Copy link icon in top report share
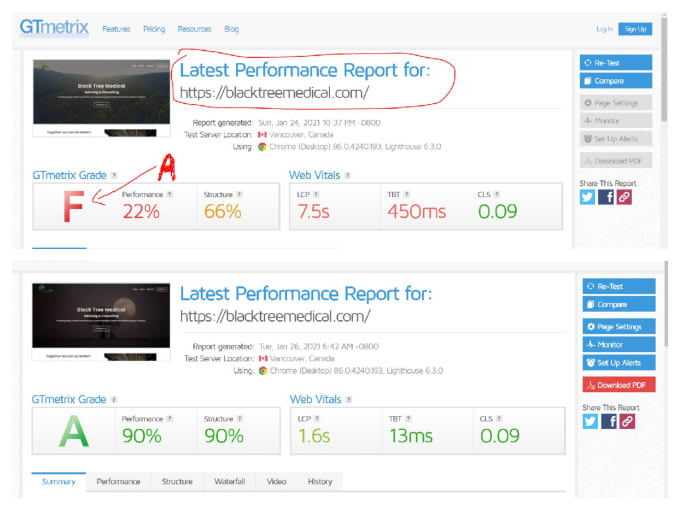Screen dimensions: 680x510 [x=624, y=197]
